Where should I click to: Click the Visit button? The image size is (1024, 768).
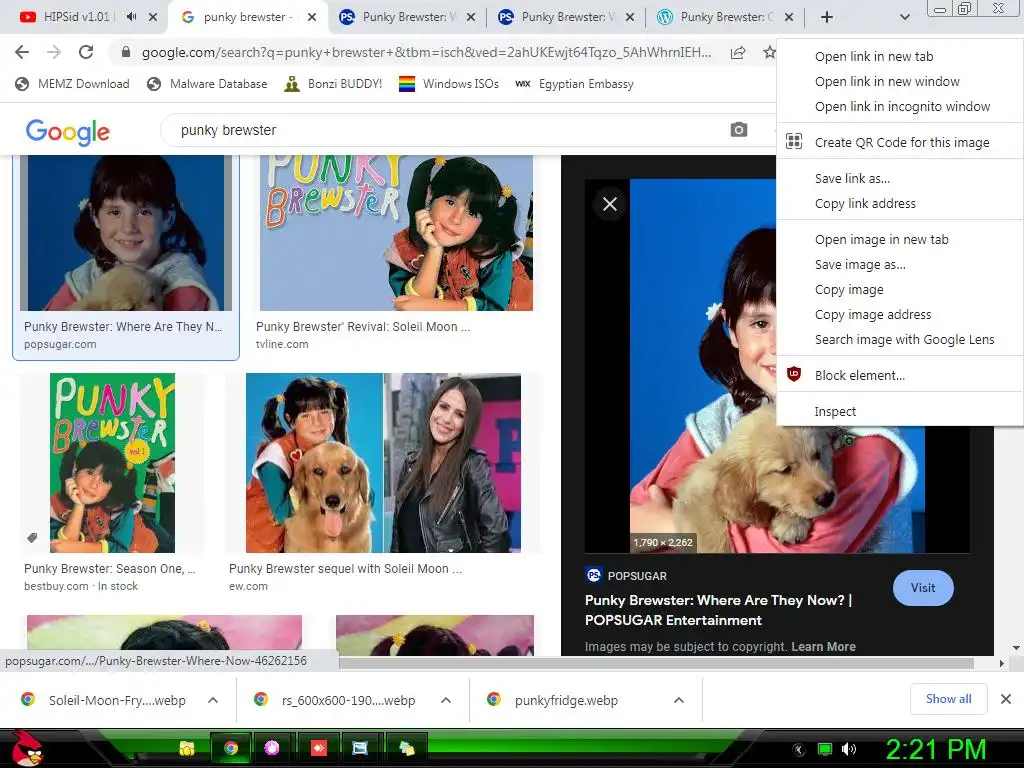coord(923,588)
